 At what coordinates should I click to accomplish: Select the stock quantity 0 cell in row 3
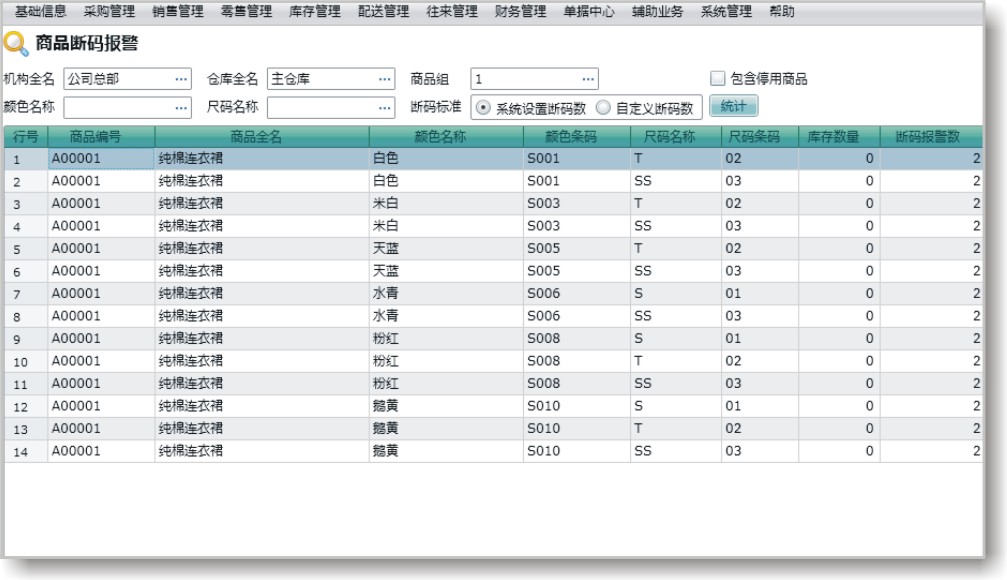pyautogui.click(x=839, y=204)
